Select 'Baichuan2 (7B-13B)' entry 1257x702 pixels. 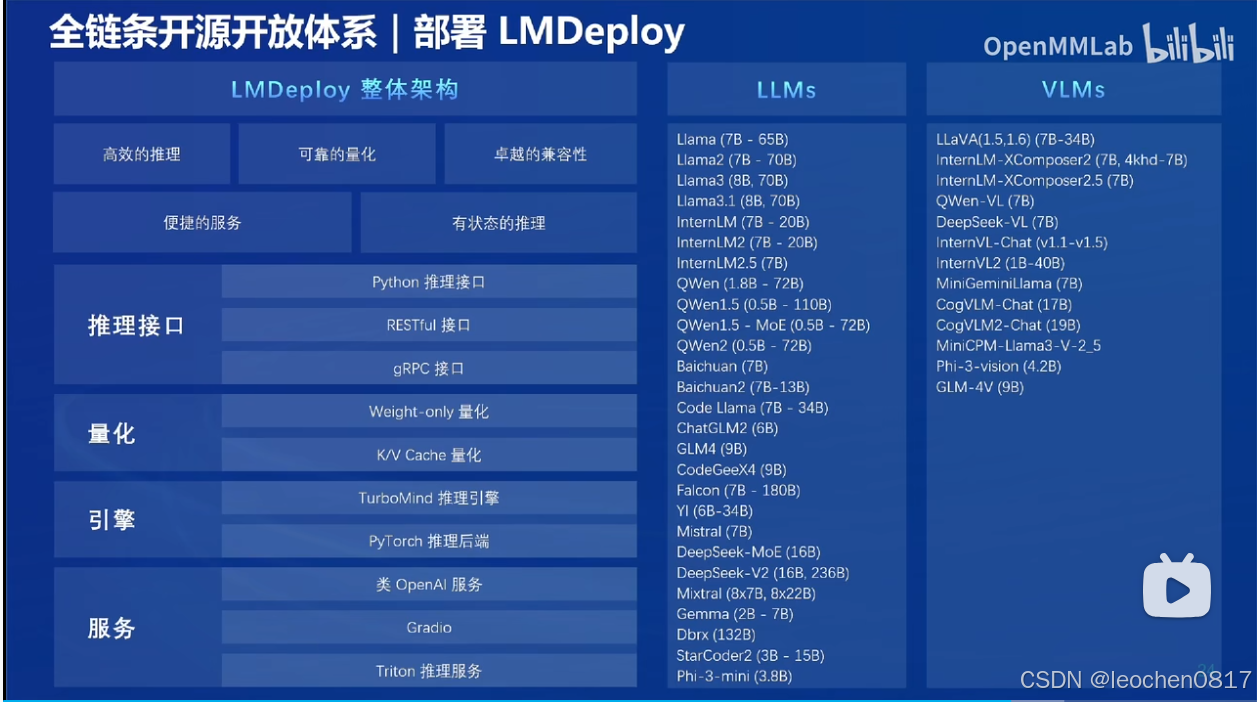743,387
